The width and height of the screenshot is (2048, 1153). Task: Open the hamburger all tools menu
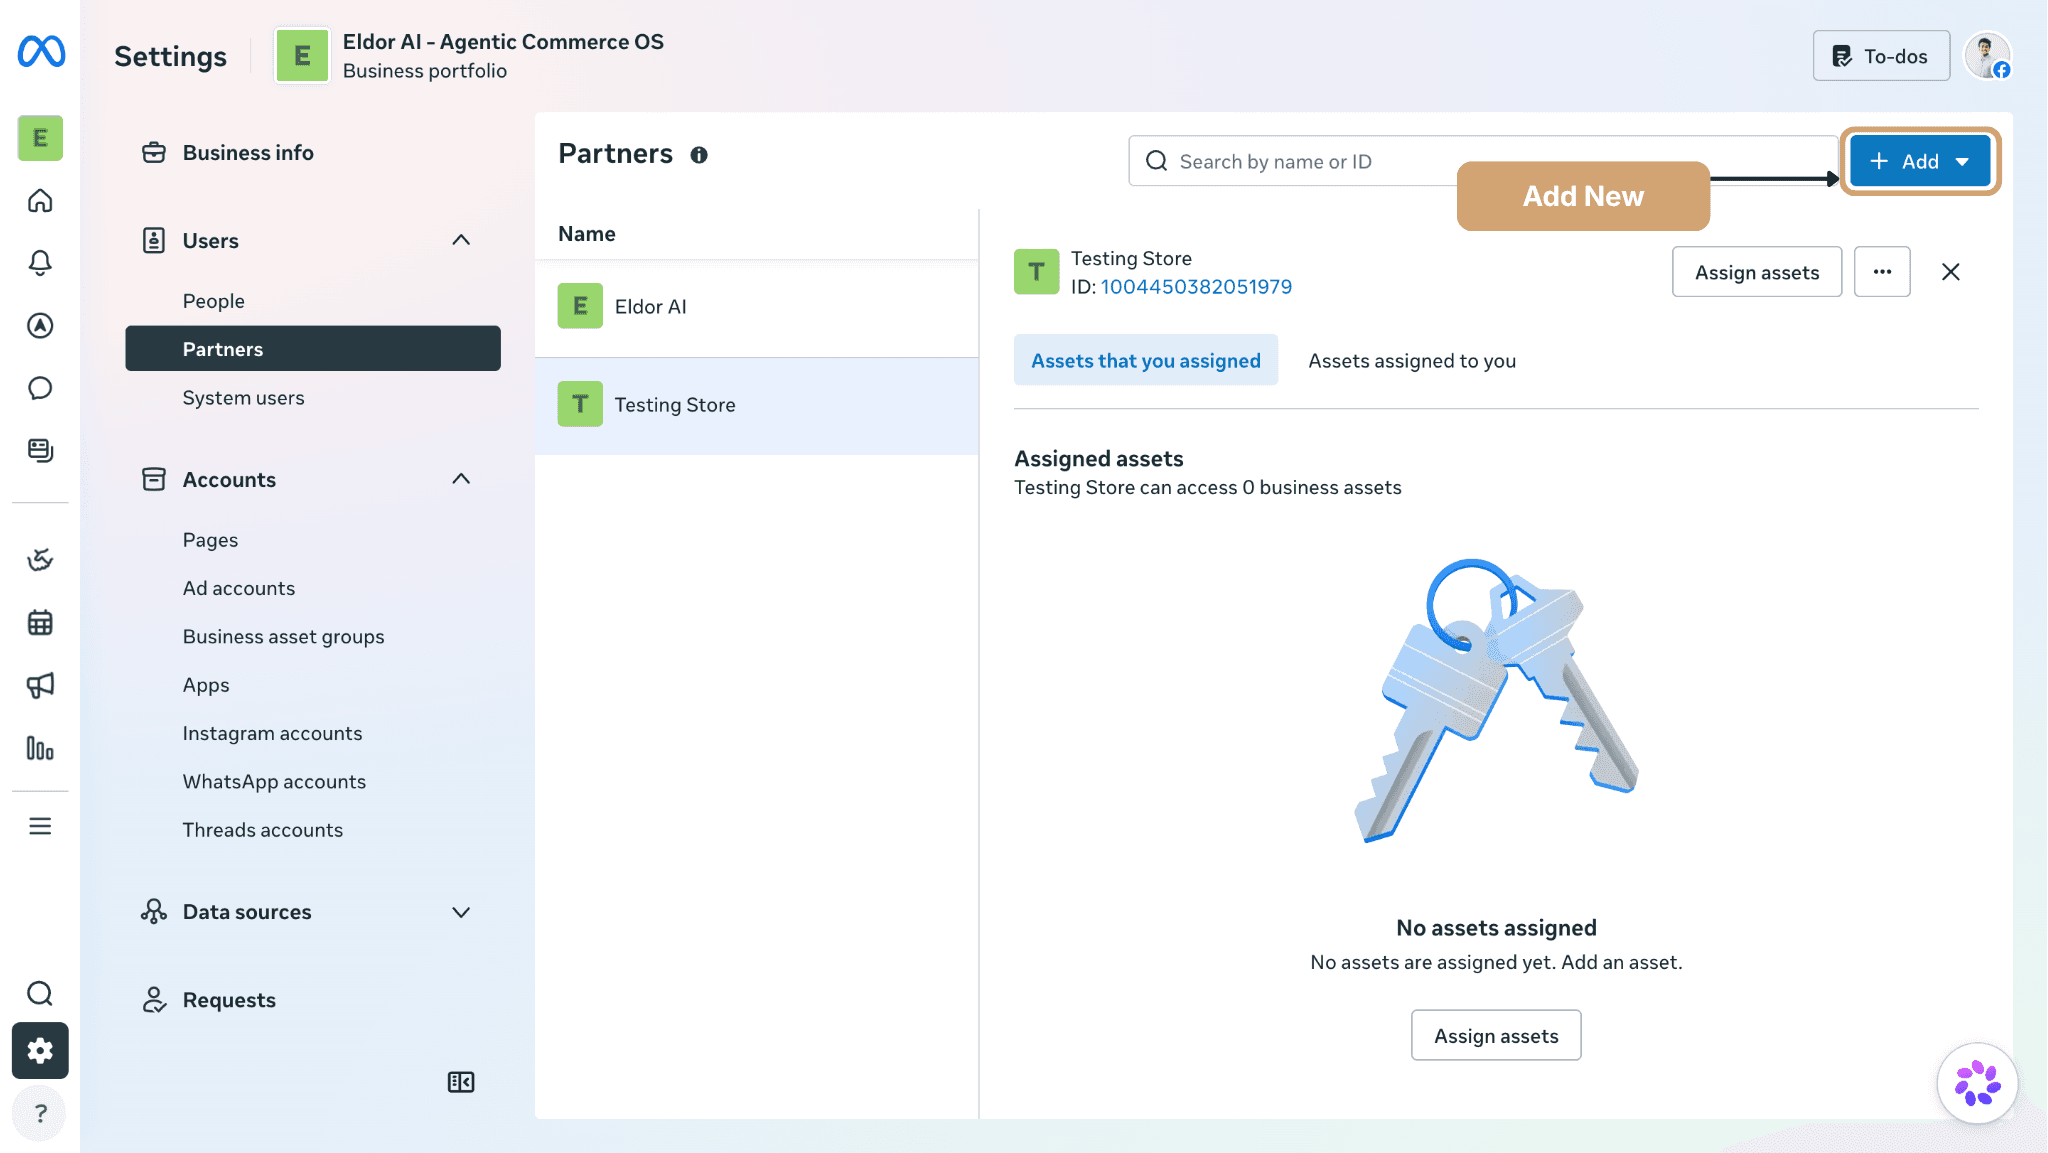[40, 826]
